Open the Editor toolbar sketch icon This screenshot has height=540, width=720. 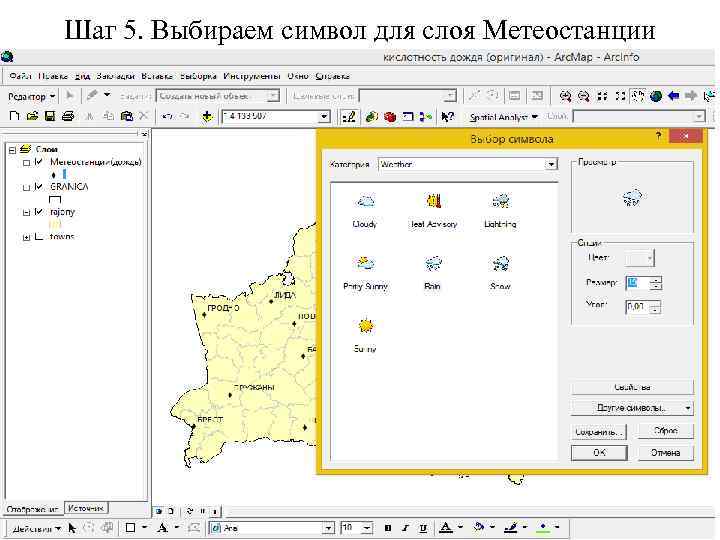click(349, 117)
